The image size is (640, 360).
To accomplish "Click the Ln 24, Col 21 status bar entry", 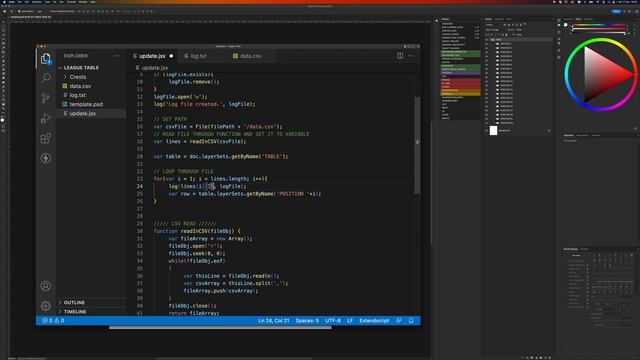I will click(273, 321).
